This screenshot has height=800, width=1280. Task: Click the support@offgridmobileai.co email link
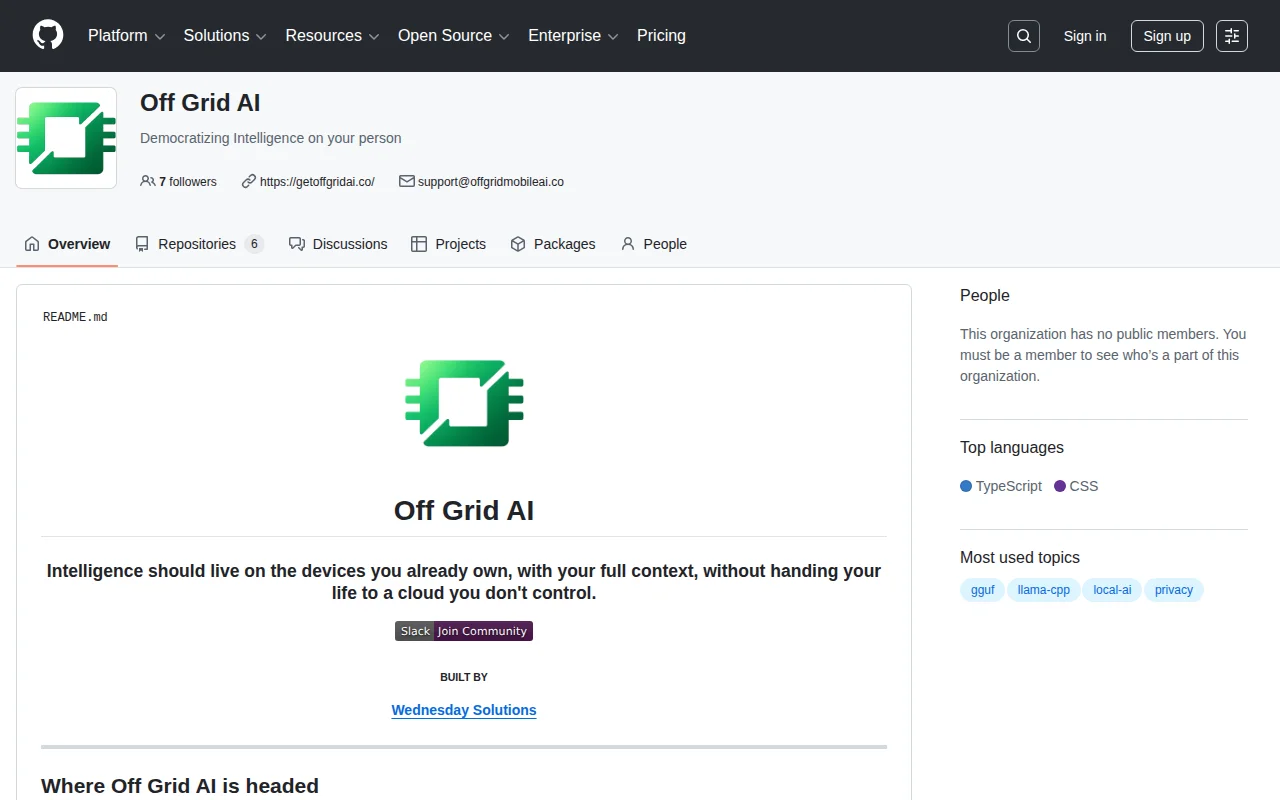491,182
